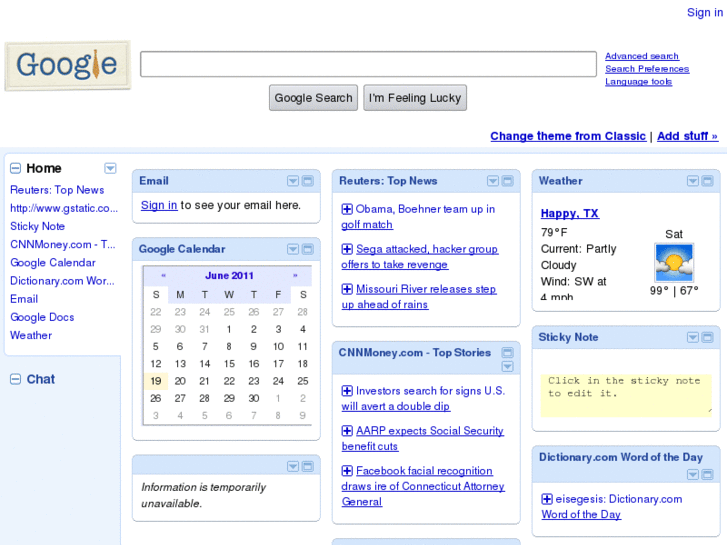Go to previous month in calendar
727x545 pixels.
(x=163, y=276)
